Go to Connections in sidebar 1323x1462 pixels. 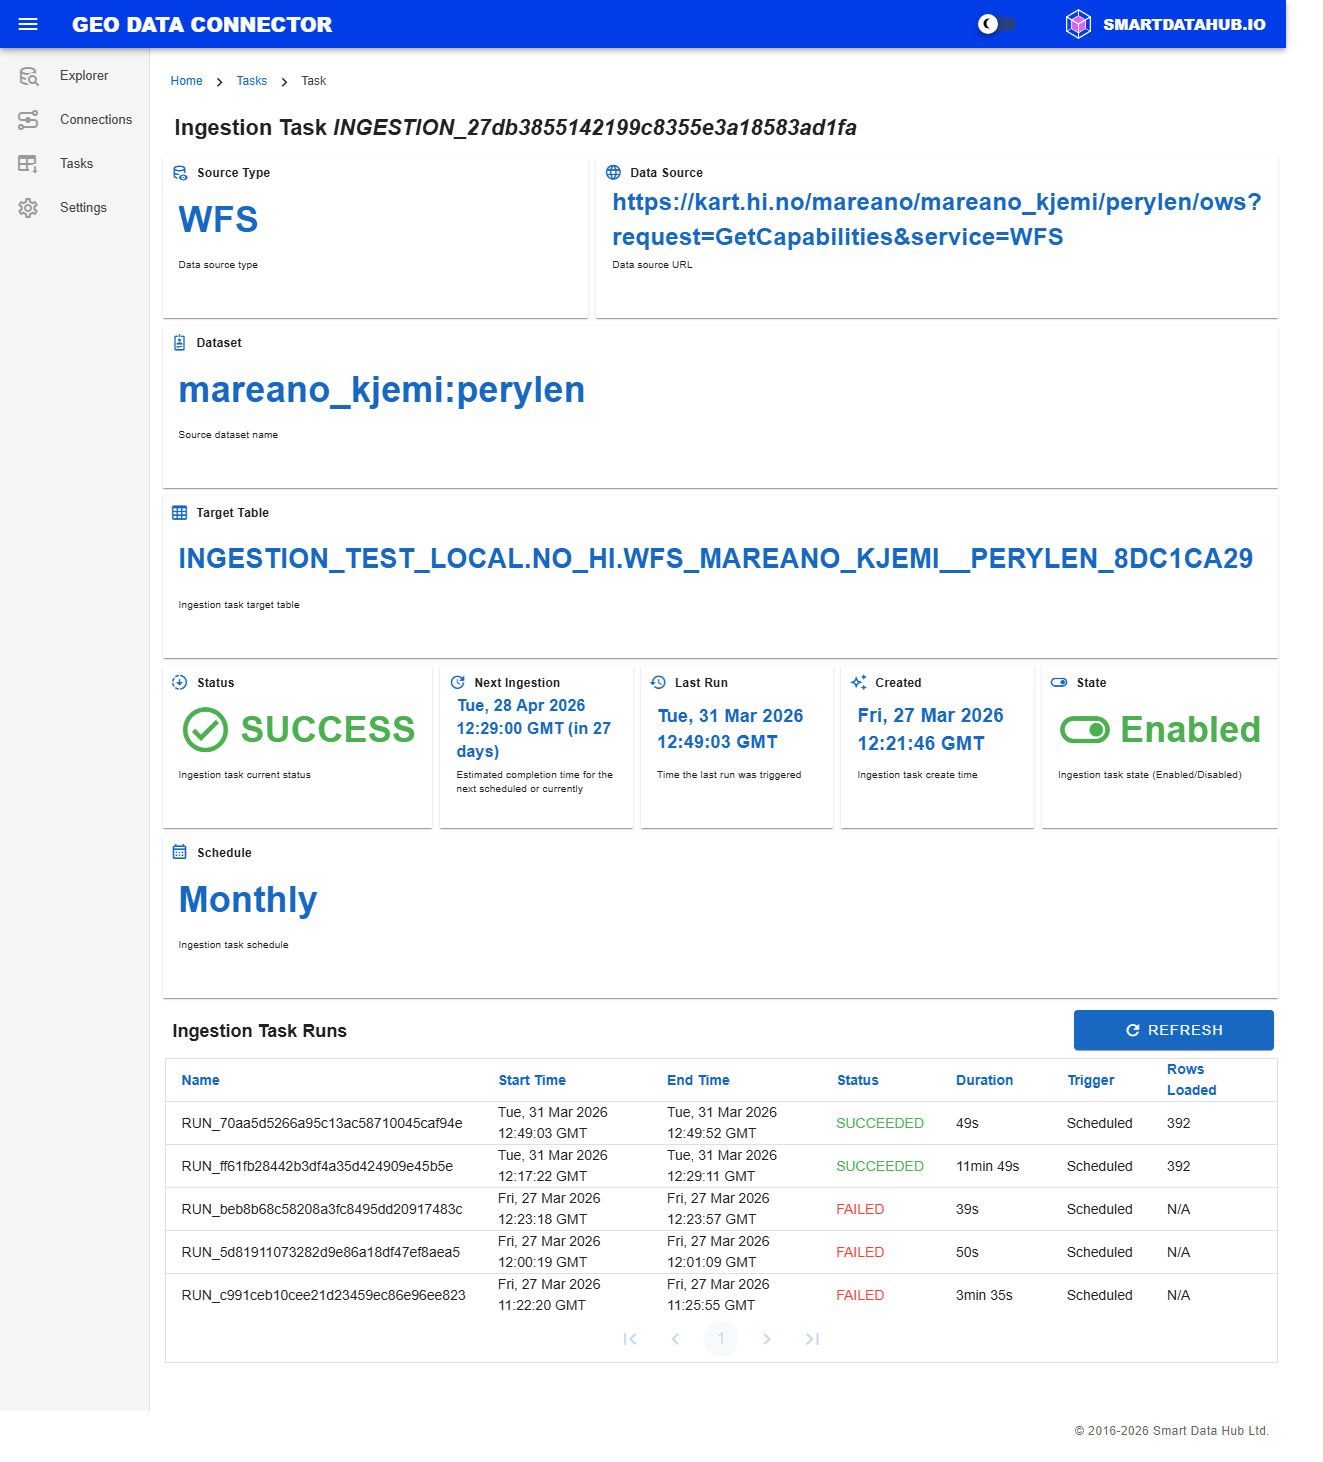pyautogui.click(x=96, y=120)
